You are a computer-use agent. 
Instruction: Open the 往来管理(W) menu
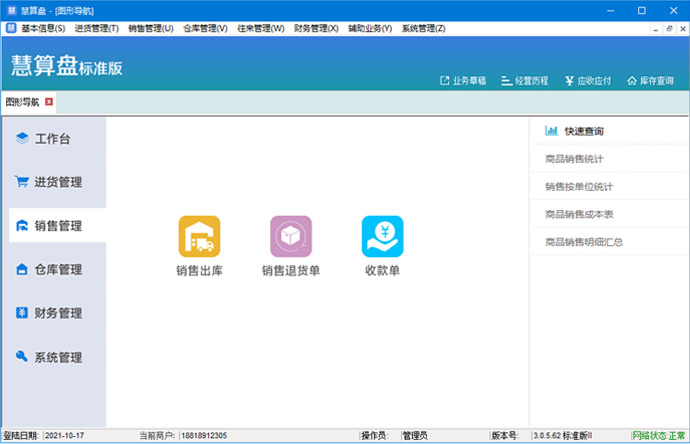(x=261, y=28)
